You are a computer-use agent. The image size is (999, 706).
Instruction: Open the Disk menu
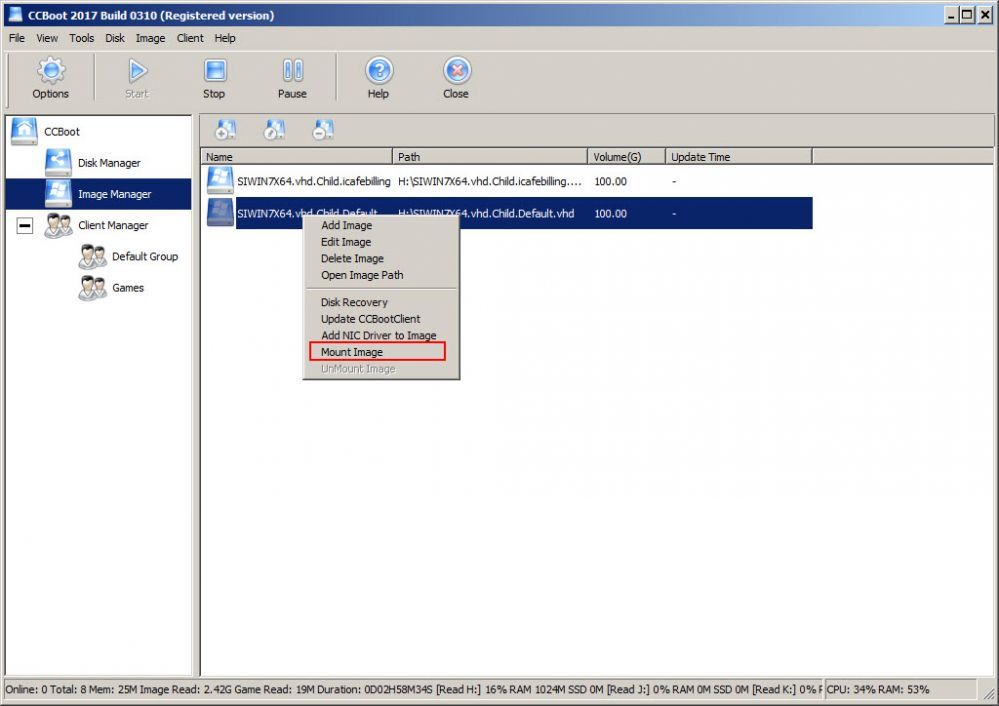tap(115, 38)
